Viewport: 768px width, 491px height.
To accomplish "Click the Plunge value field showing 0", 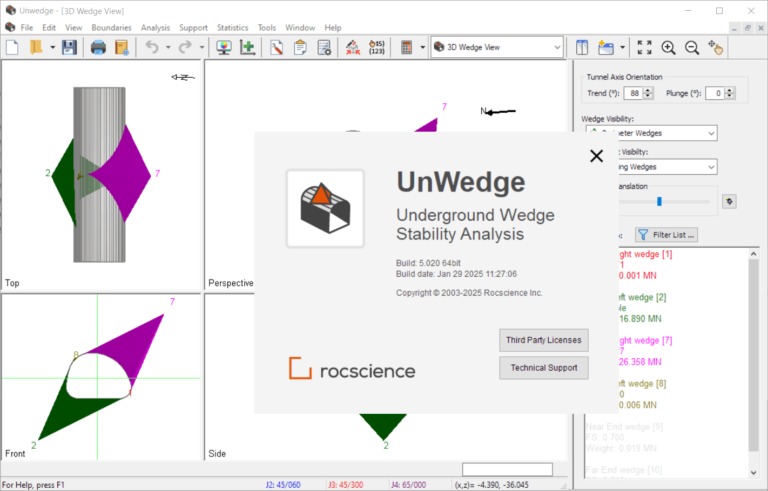I will coord(715,93).
